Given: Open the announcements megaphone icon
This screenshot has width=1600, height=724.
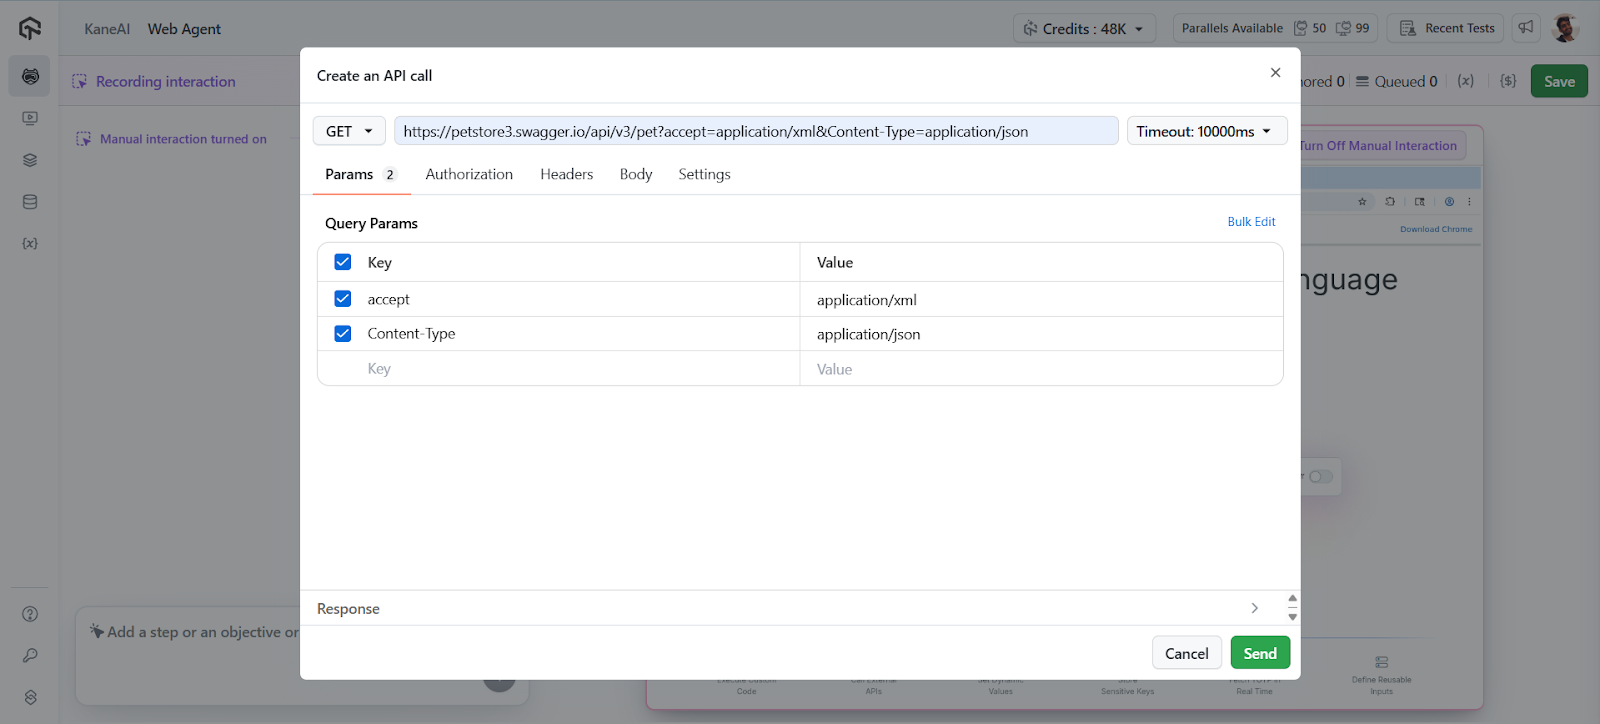Looking at the screenshot, I should pyautogui.click(x=1525, y=28).
